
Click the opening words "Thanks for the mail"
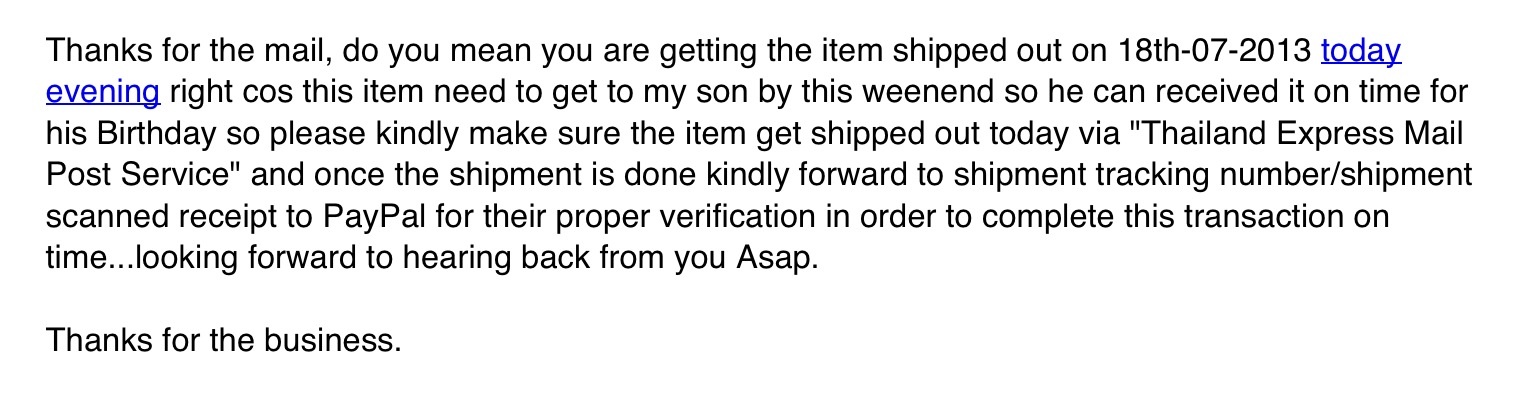(191, 50)
